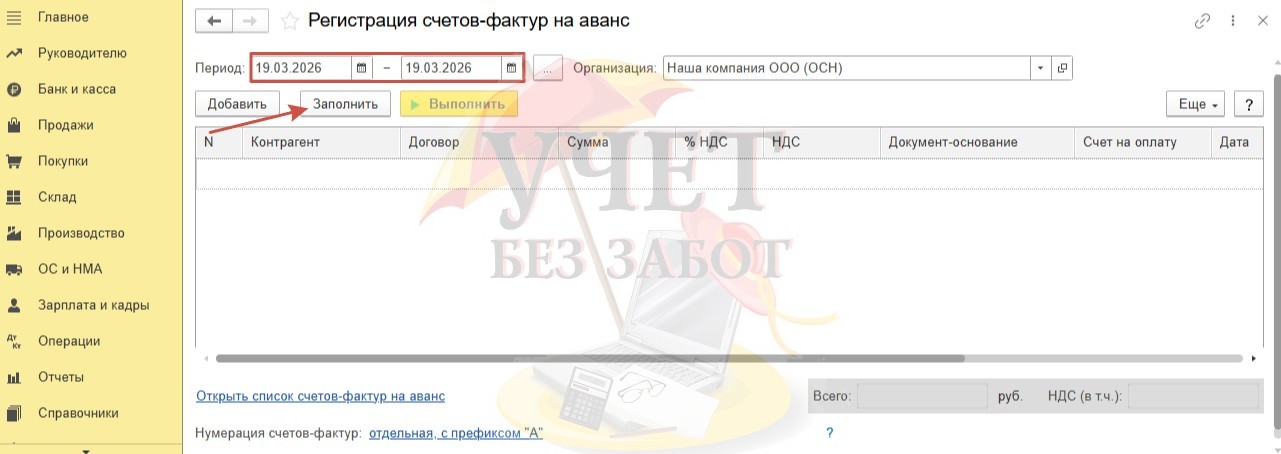
Task: Go to the Покупки section
Action: pyautogui.click(x=63, y=161)
